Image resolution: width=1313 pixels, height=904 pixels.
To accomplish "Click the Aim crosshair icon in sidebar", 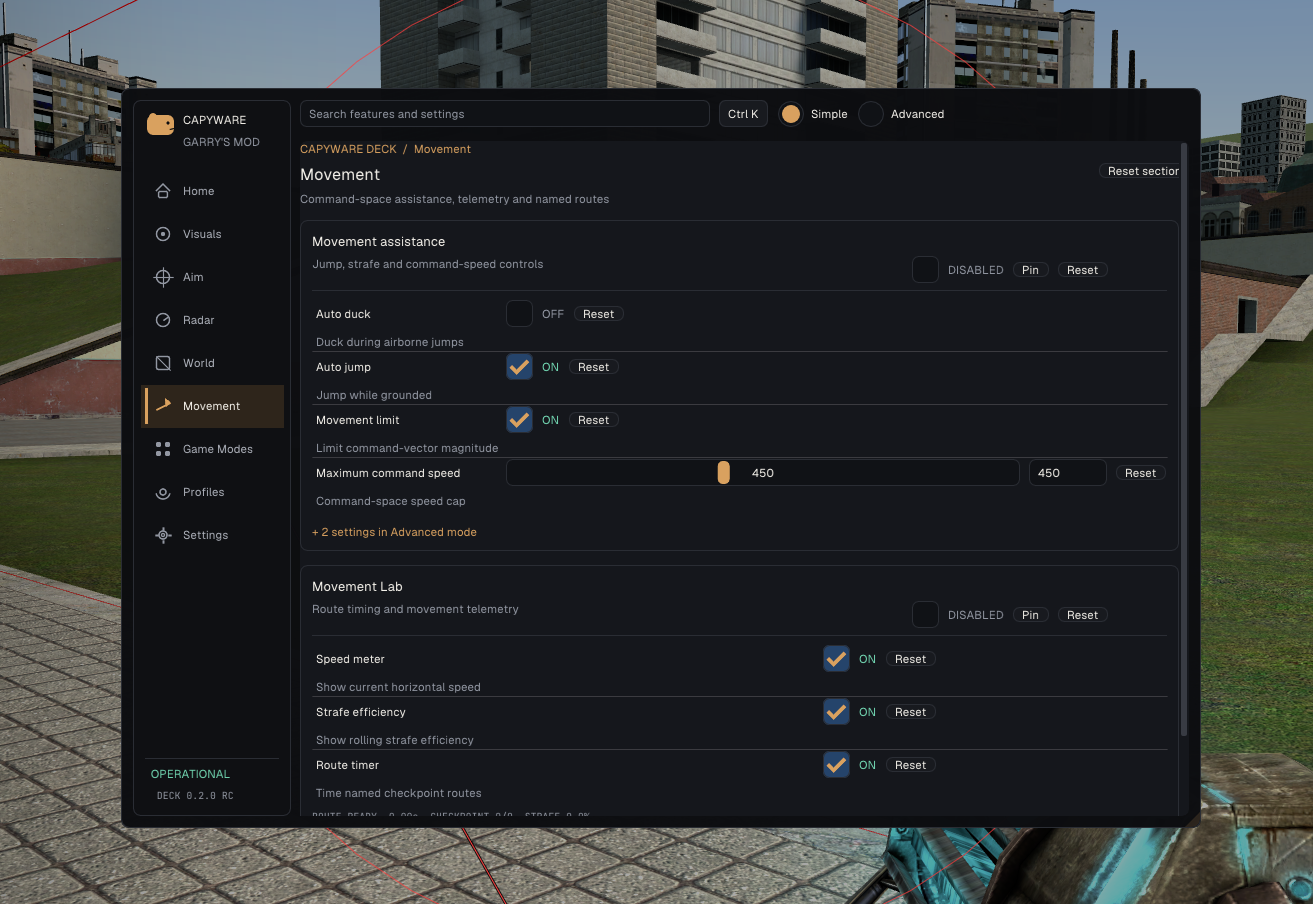I will click(x=163, y=277).
